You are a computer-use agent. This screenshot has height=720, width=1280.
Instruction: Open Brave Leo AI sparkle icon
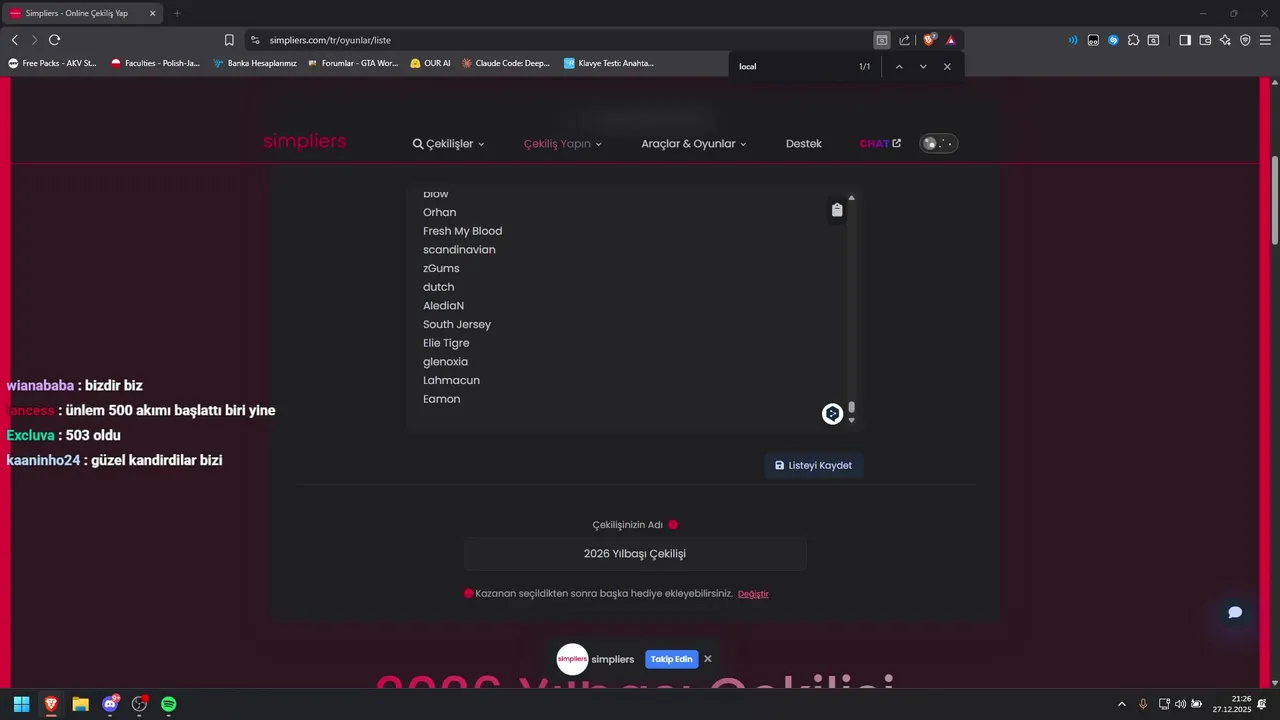click(1225, 40)
